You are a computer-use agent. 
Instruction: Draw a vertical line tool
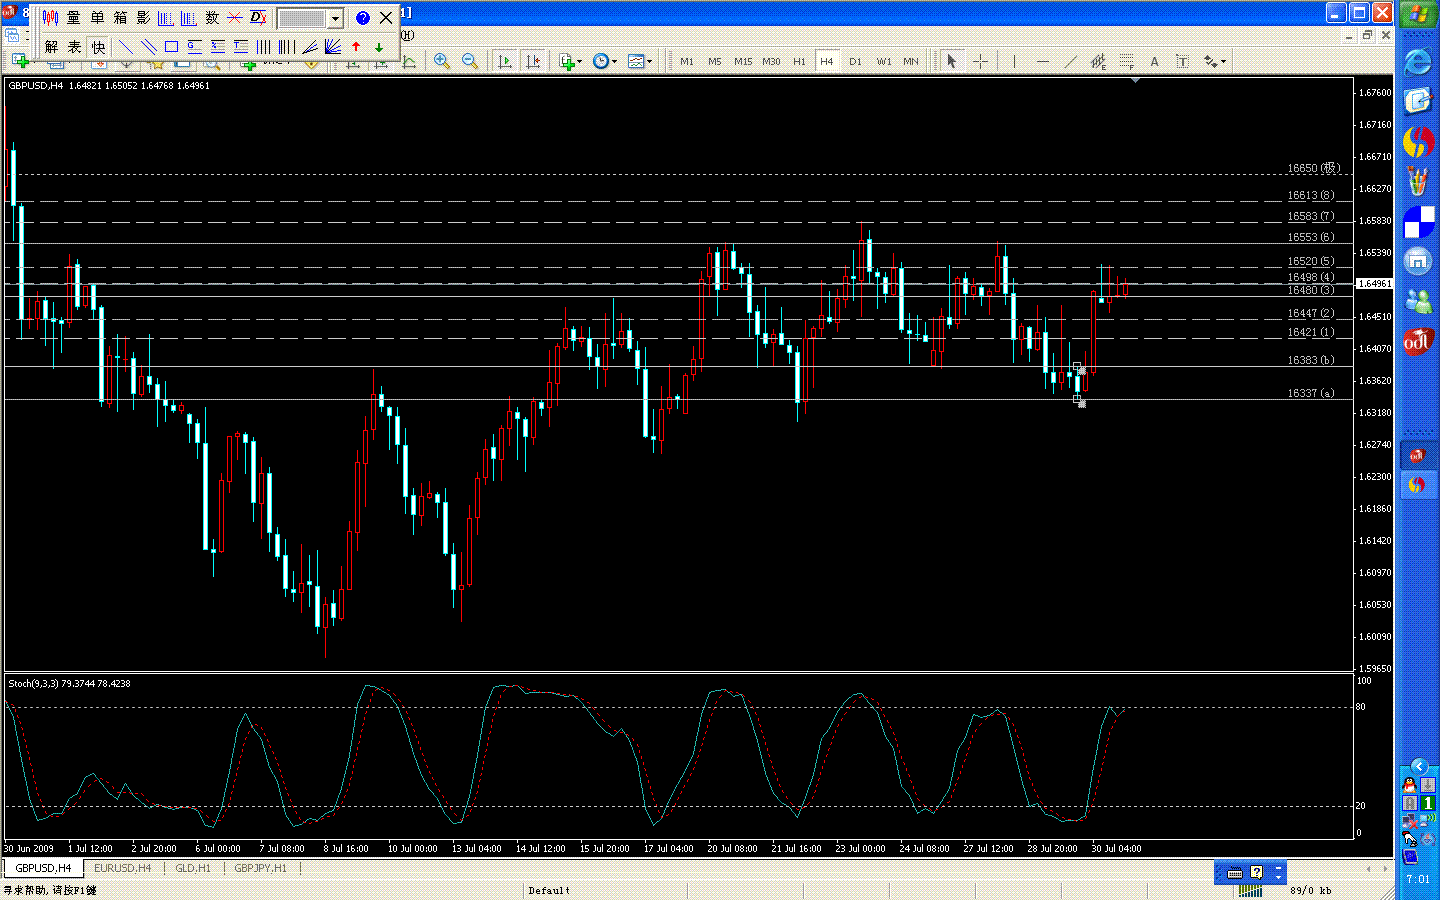1014,61
